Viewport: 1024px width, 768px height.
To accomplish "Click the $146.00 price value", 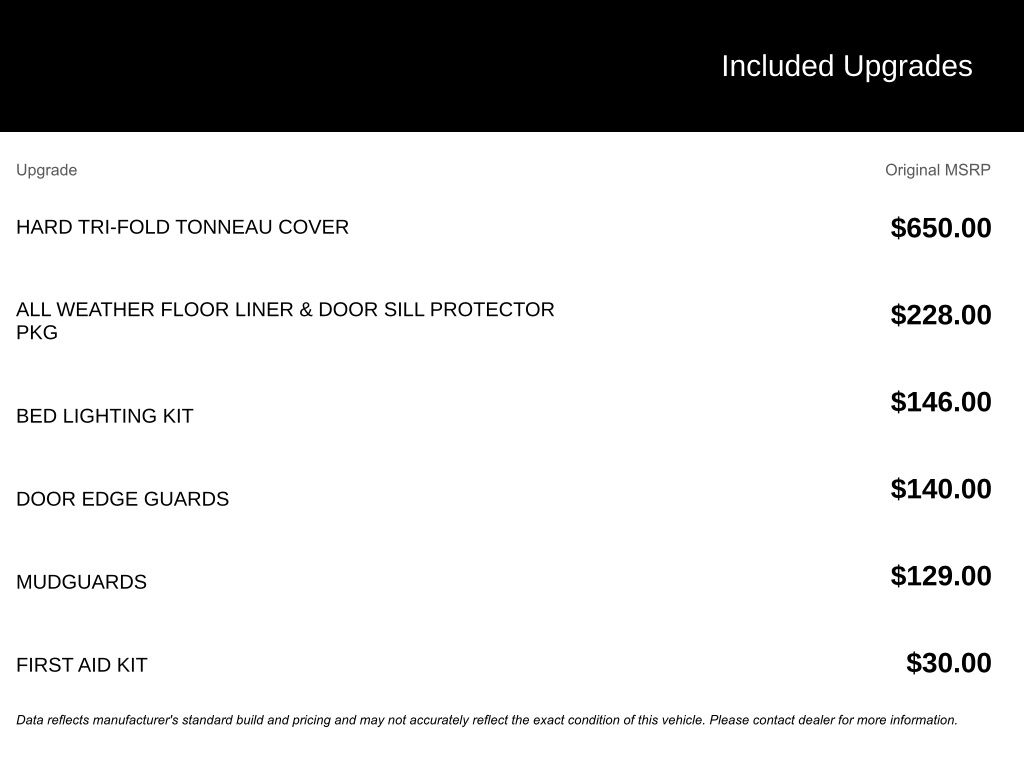I will 940,402.
